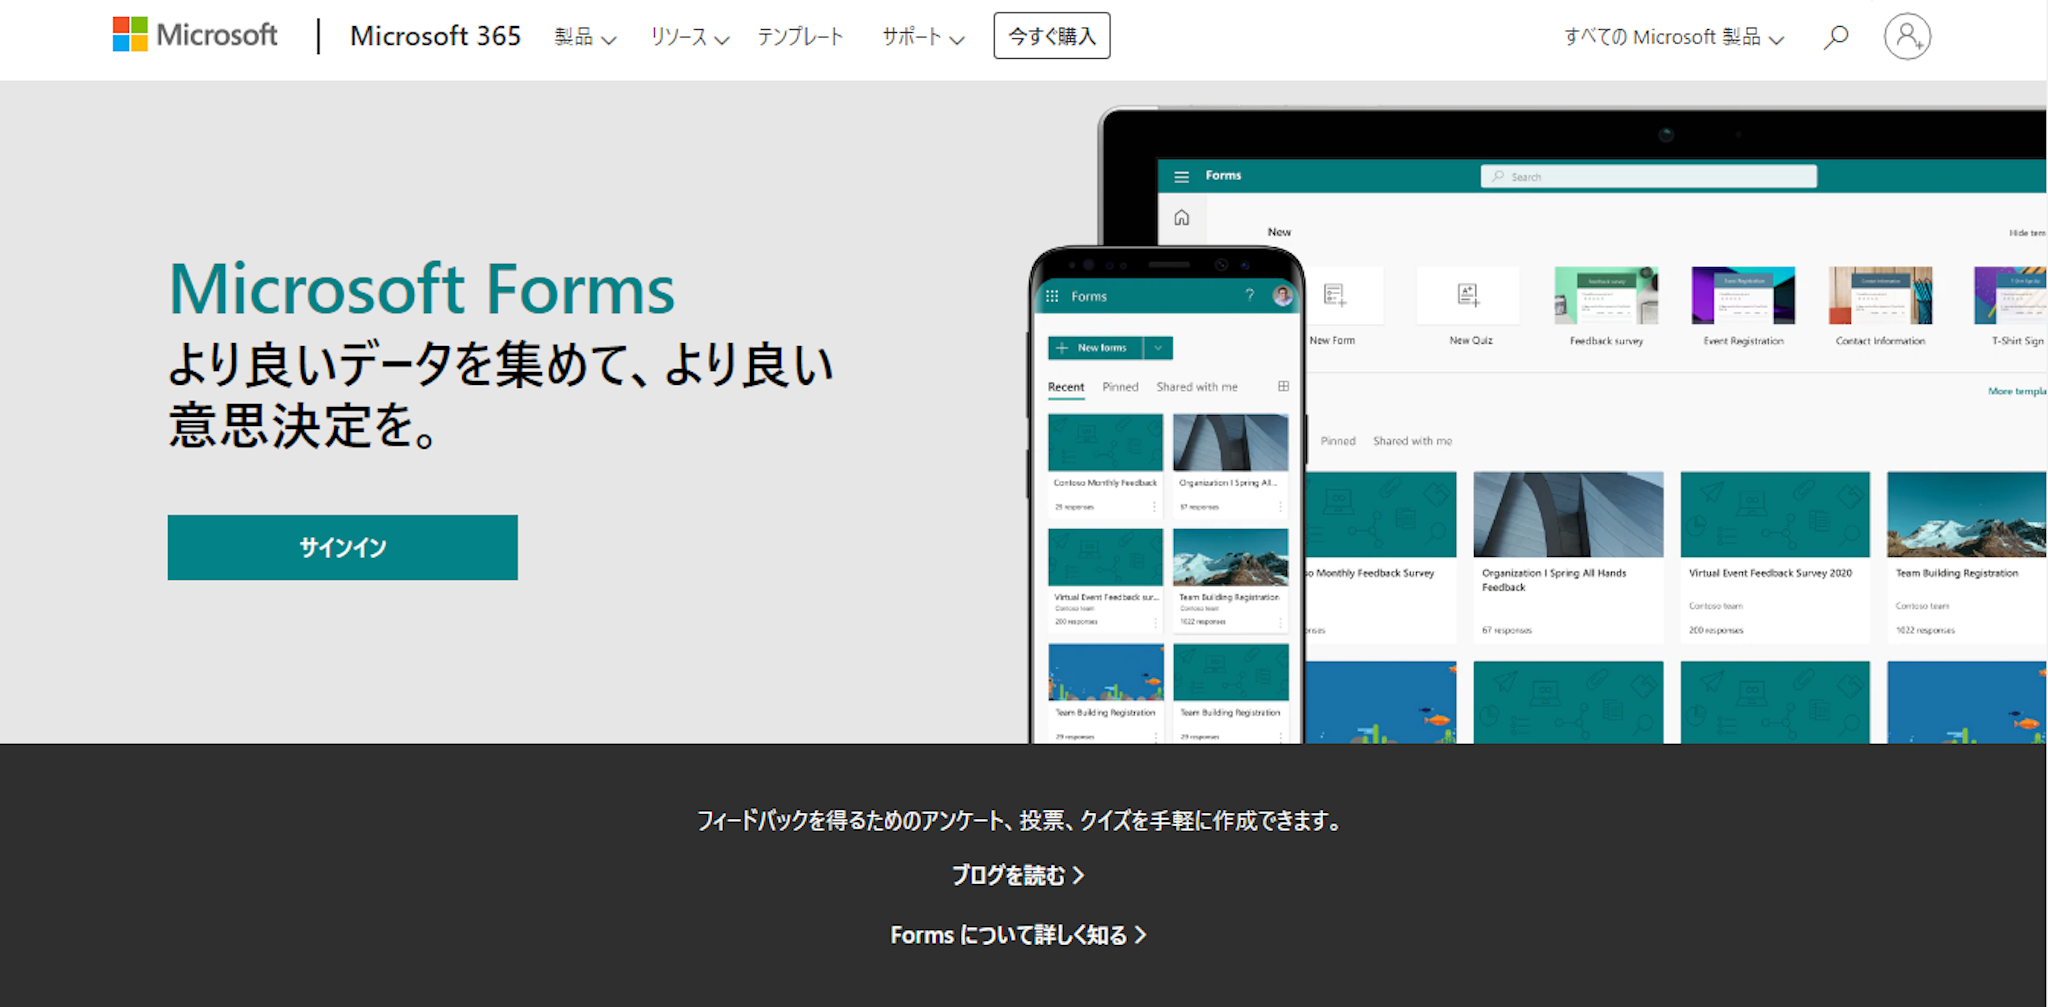Click the More templates link on tablet
The height and width of the screenshot is (1007, 2048).
[2016, 391]
